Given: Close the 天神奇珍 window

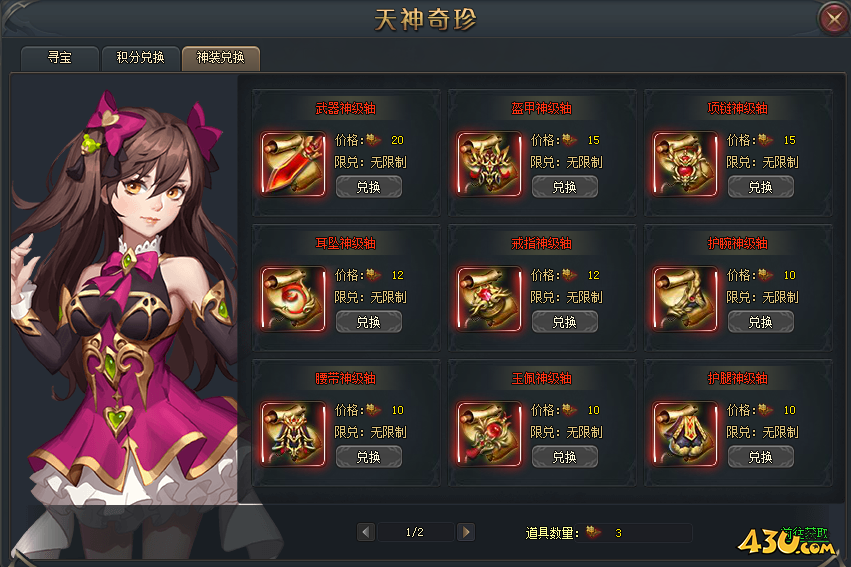Looking at the screenshot, I should [834, 20].
